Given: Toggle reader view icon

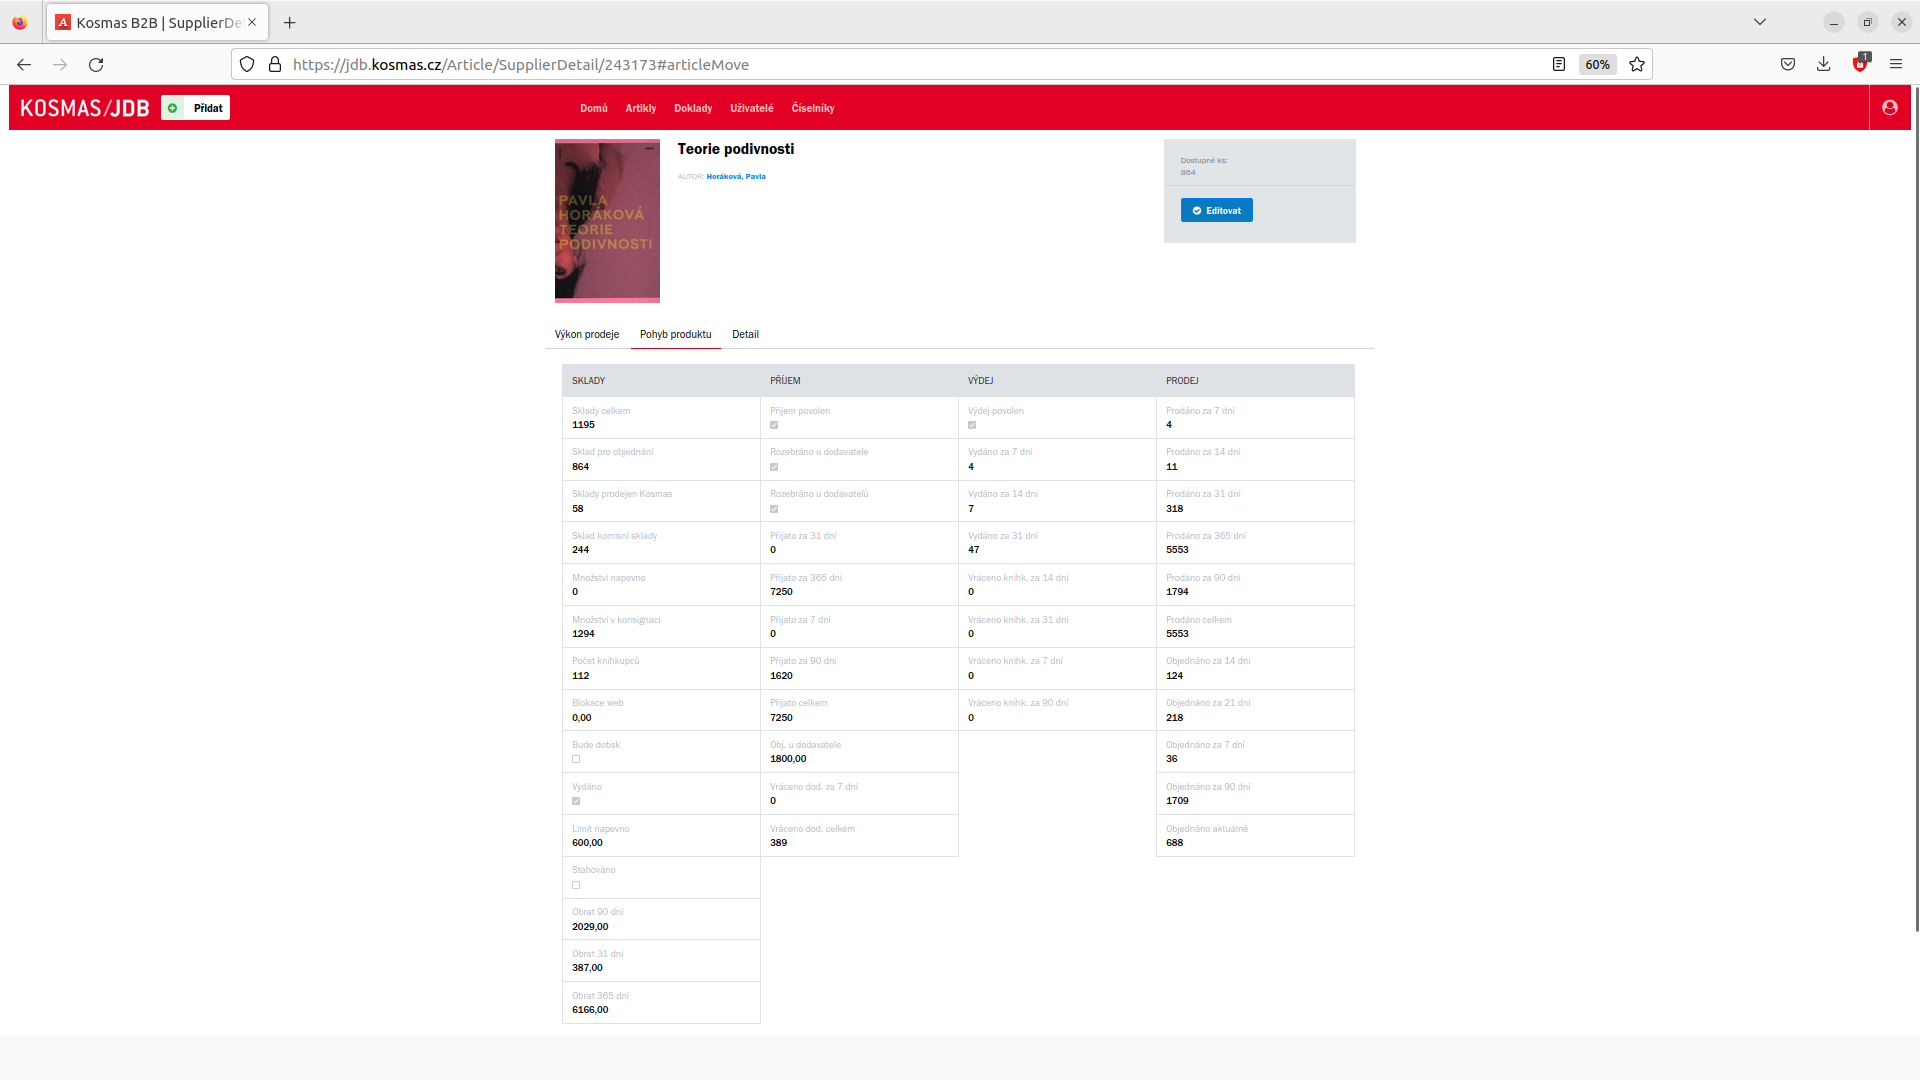Looking at the screenshot, I should point(1558,64).
